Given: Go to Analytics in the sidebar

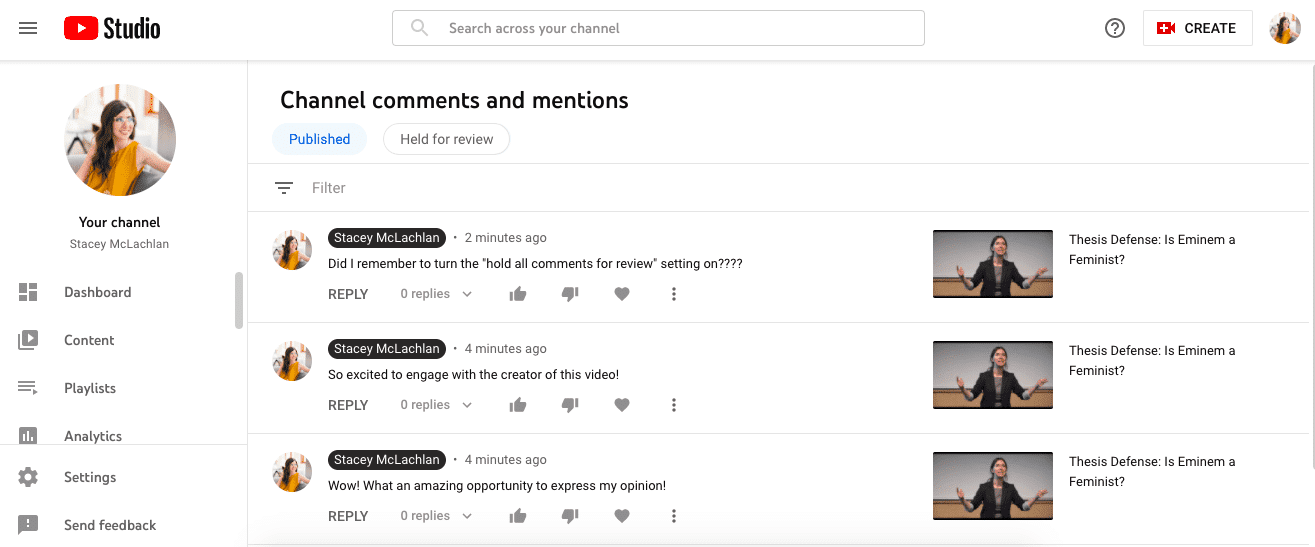Looking at the screenshot, I should [92, 436].
